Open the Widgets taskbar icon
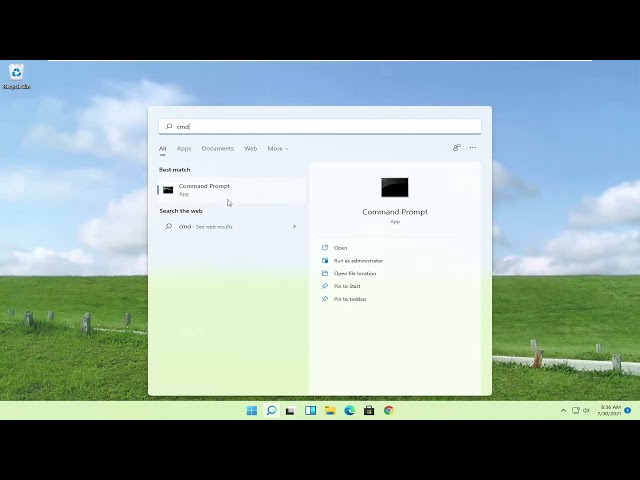Image resolution: width=640 pixels, height=480 pixels. (x=310, y=410)
